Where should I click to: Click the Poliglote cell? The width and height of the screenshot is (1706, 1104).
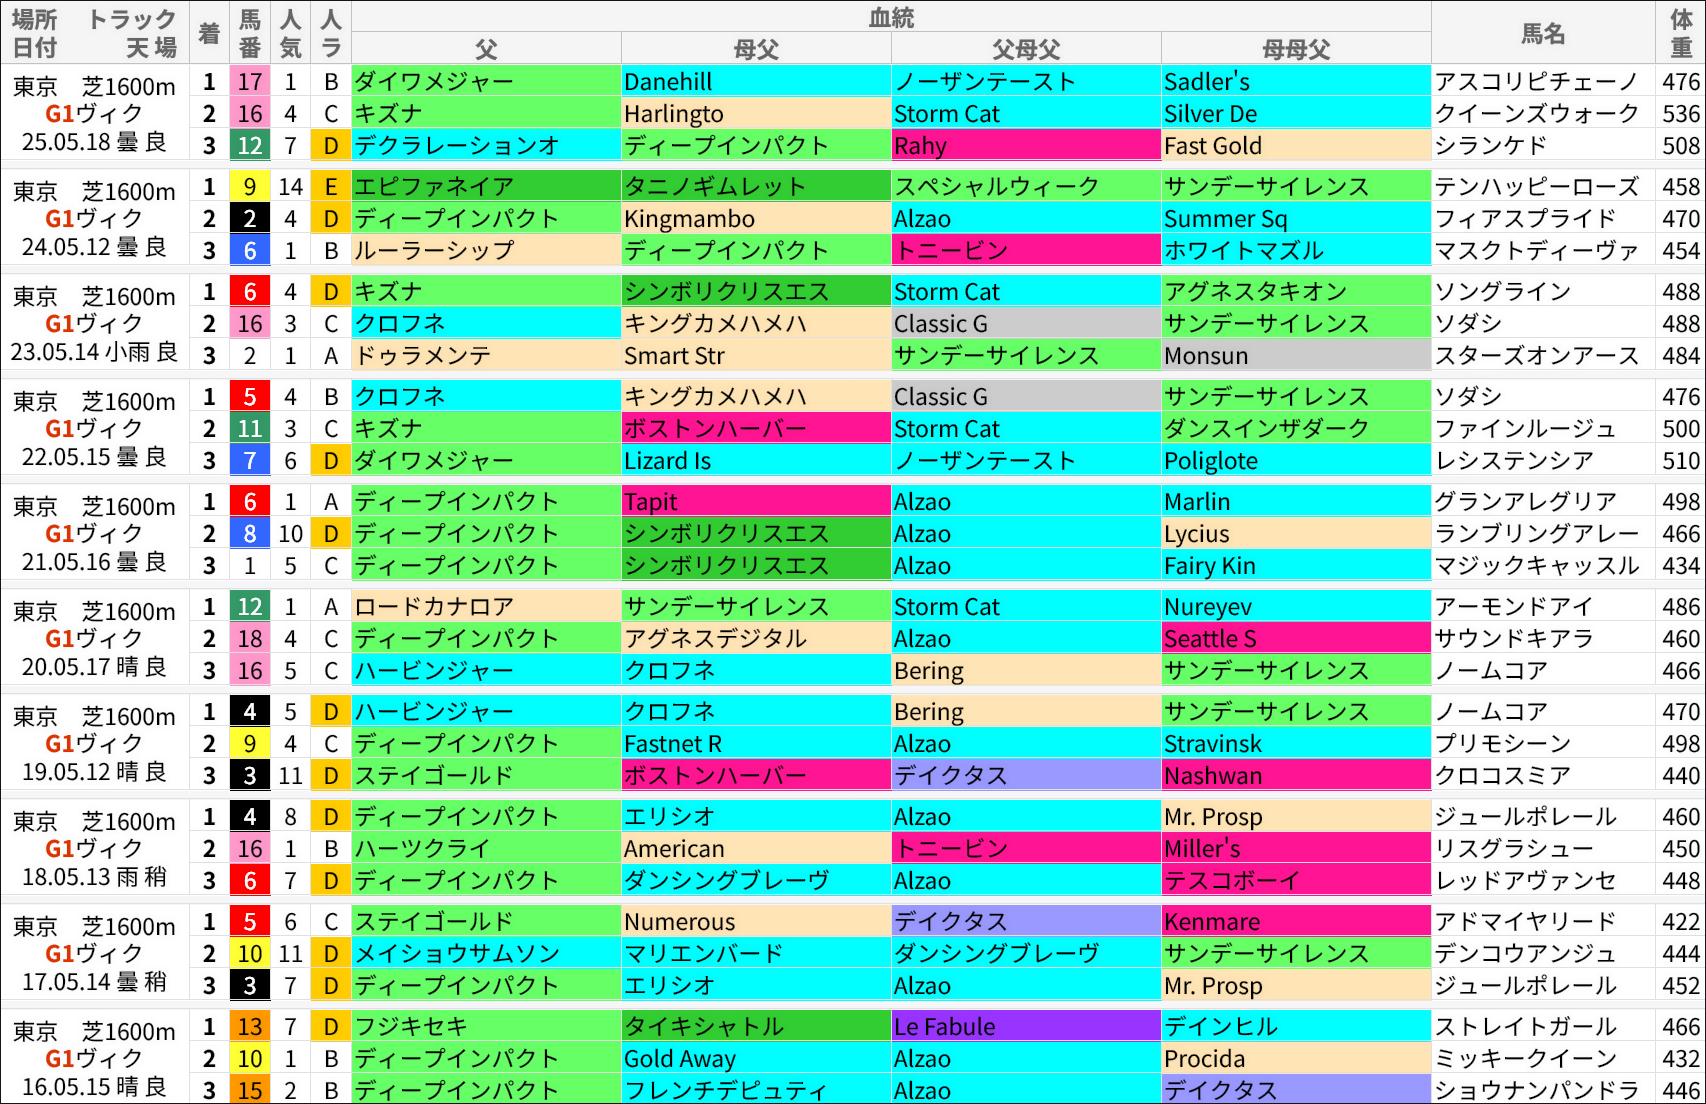1296,461
